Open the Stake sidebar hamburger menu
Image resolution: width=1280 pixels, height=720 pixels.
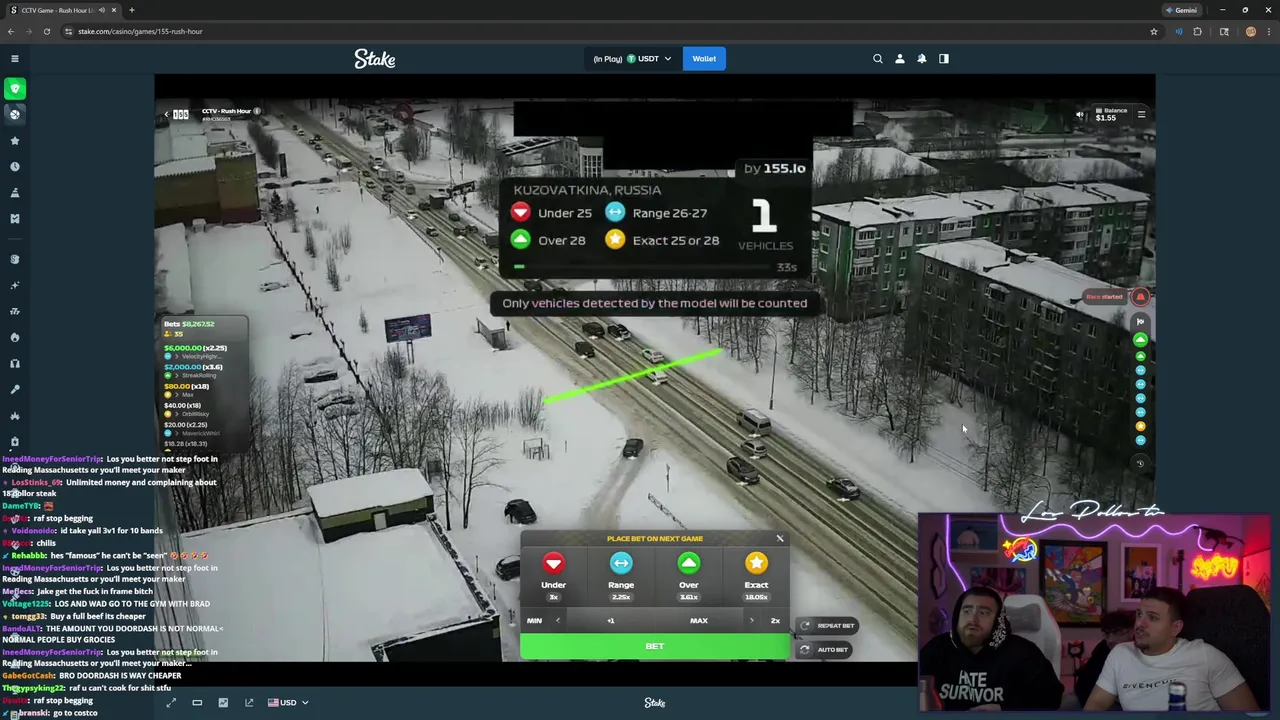pos(15,59)
